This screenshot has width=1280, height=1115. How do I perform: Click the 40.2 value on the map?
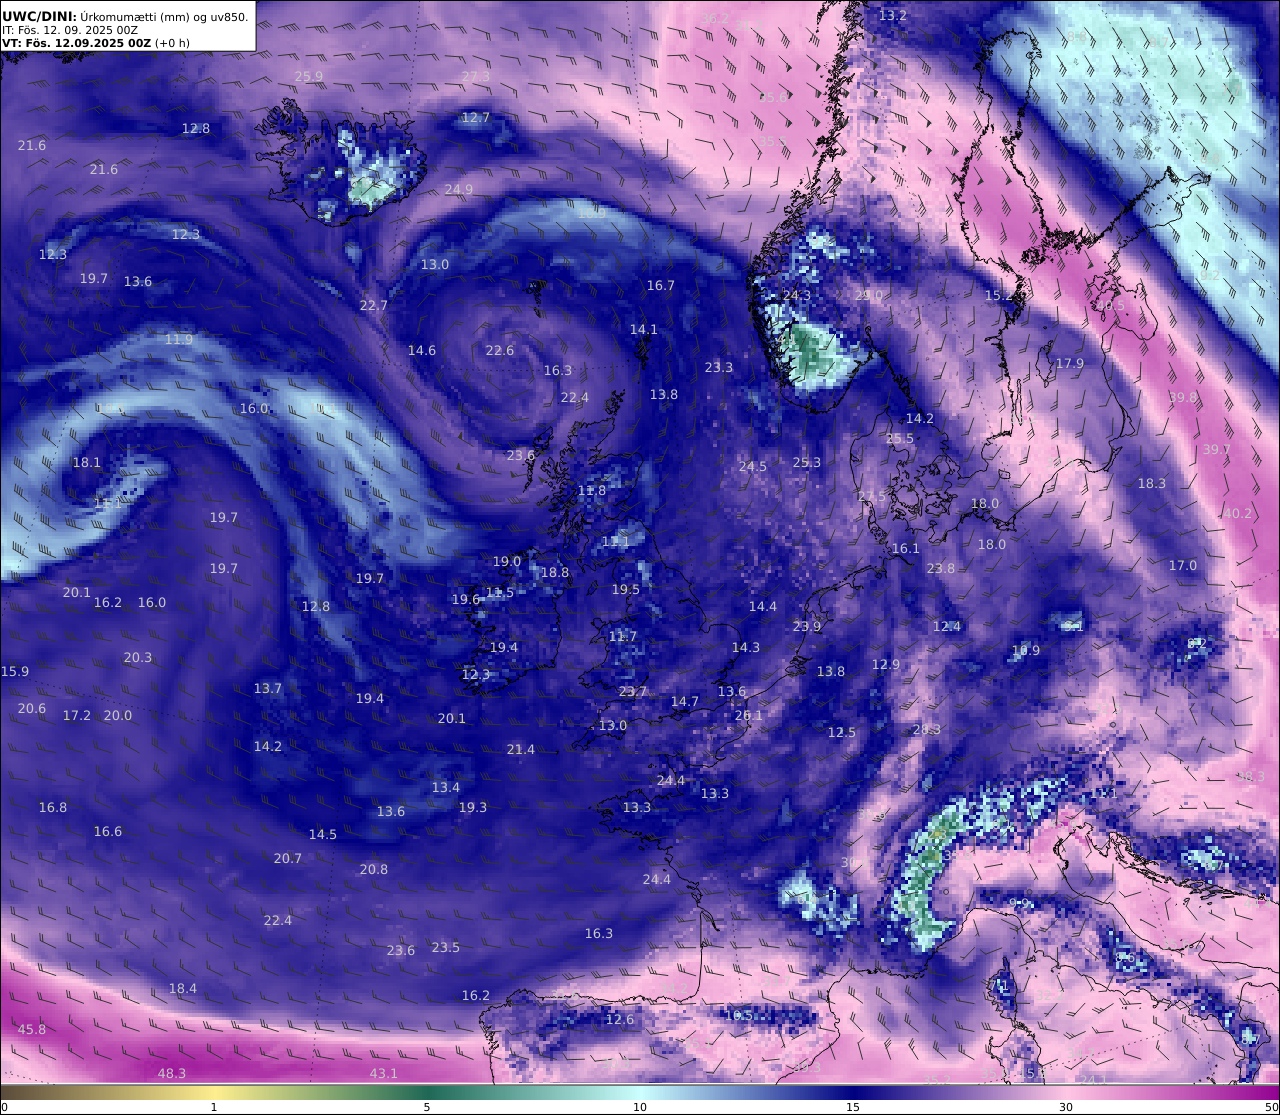1238,514
